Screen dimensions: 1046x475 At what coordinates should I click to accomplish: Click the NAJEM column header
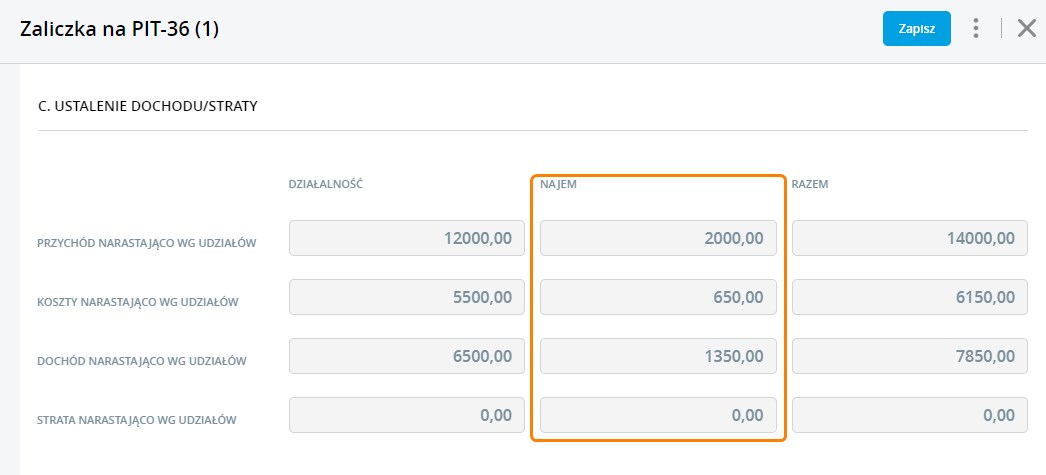(559, 184)
